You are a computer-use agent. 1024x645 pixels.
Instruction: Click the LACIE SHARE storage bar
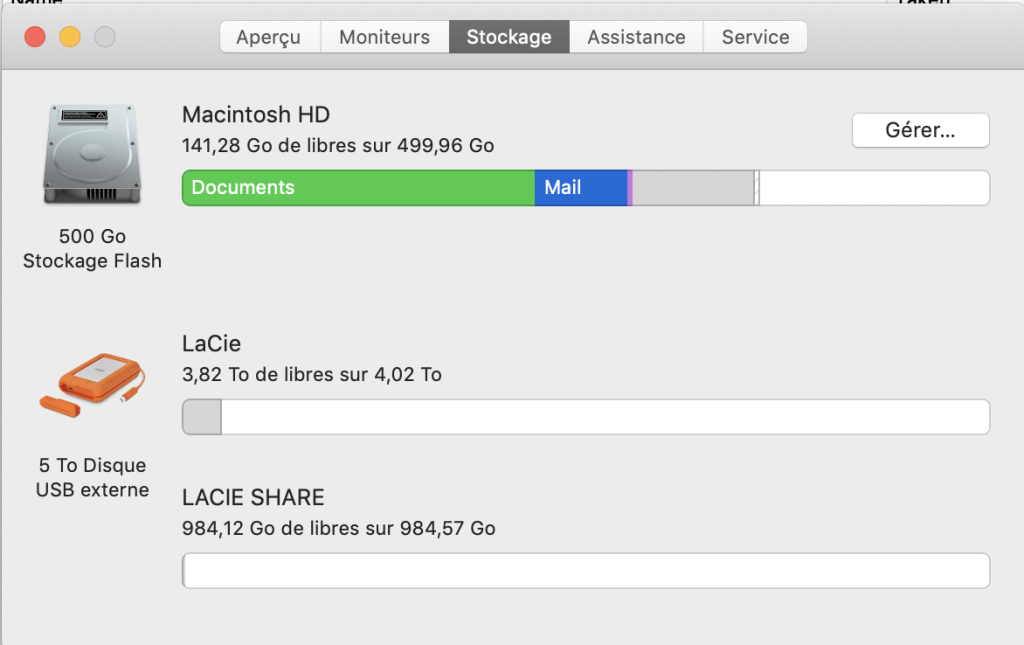point(586,571)
